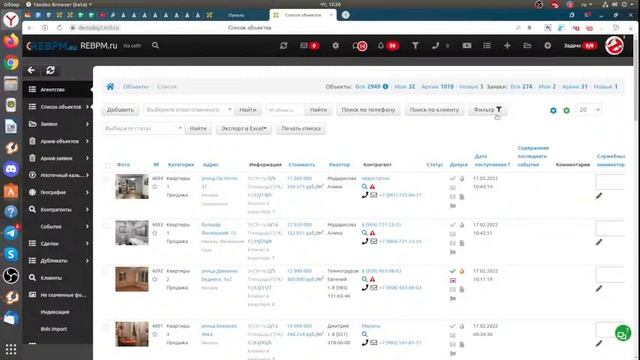The height and width of the screenshot is (360, 640).
Task: Open the notifications bell icon
Action: coord(380,46)
